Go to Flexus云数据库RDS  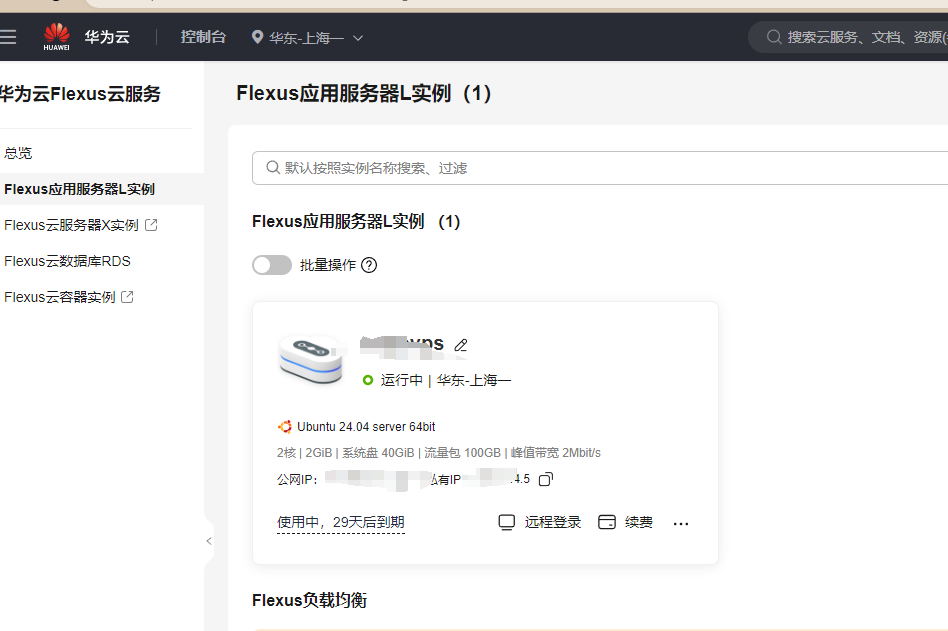click(67, 261)
